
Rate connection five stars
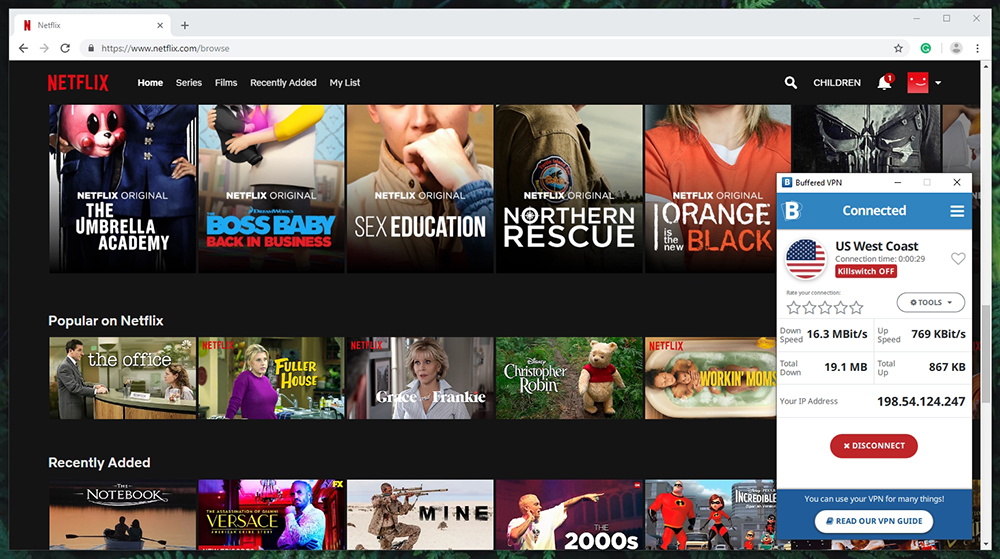click(856, 308)
